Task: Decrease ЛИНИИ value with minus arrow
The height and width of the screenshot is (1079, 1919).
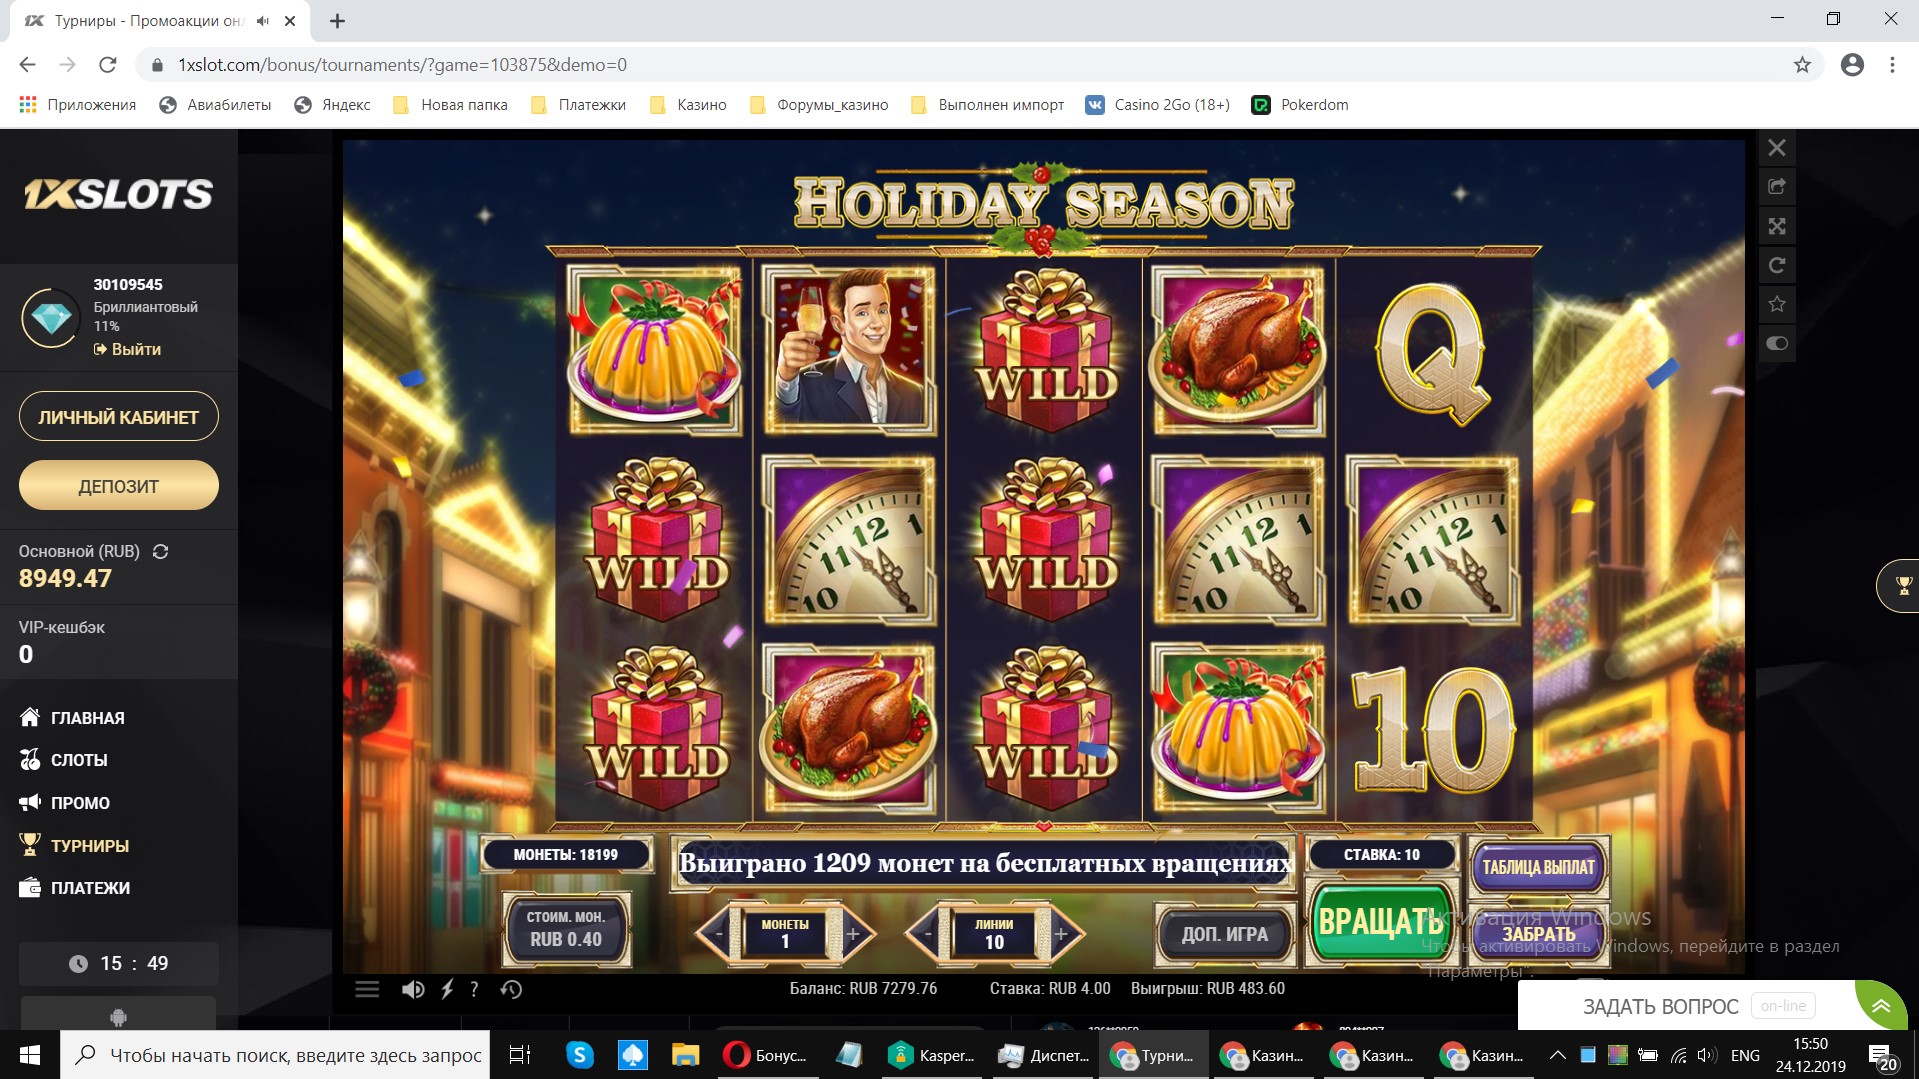Action: click(926, 934)
